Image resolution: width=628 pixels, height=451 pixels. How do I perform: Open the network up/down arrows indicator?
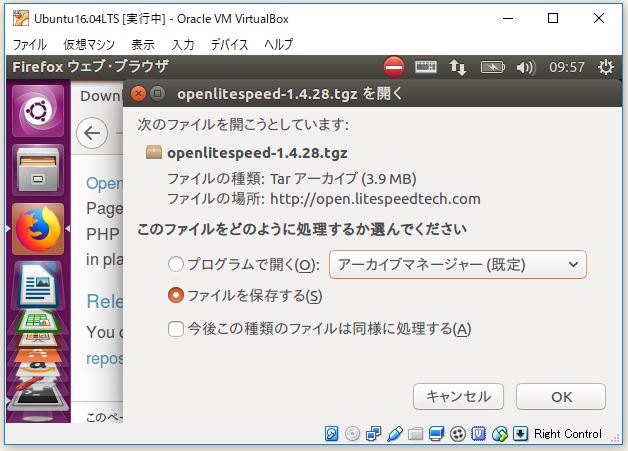click(457, 67)
